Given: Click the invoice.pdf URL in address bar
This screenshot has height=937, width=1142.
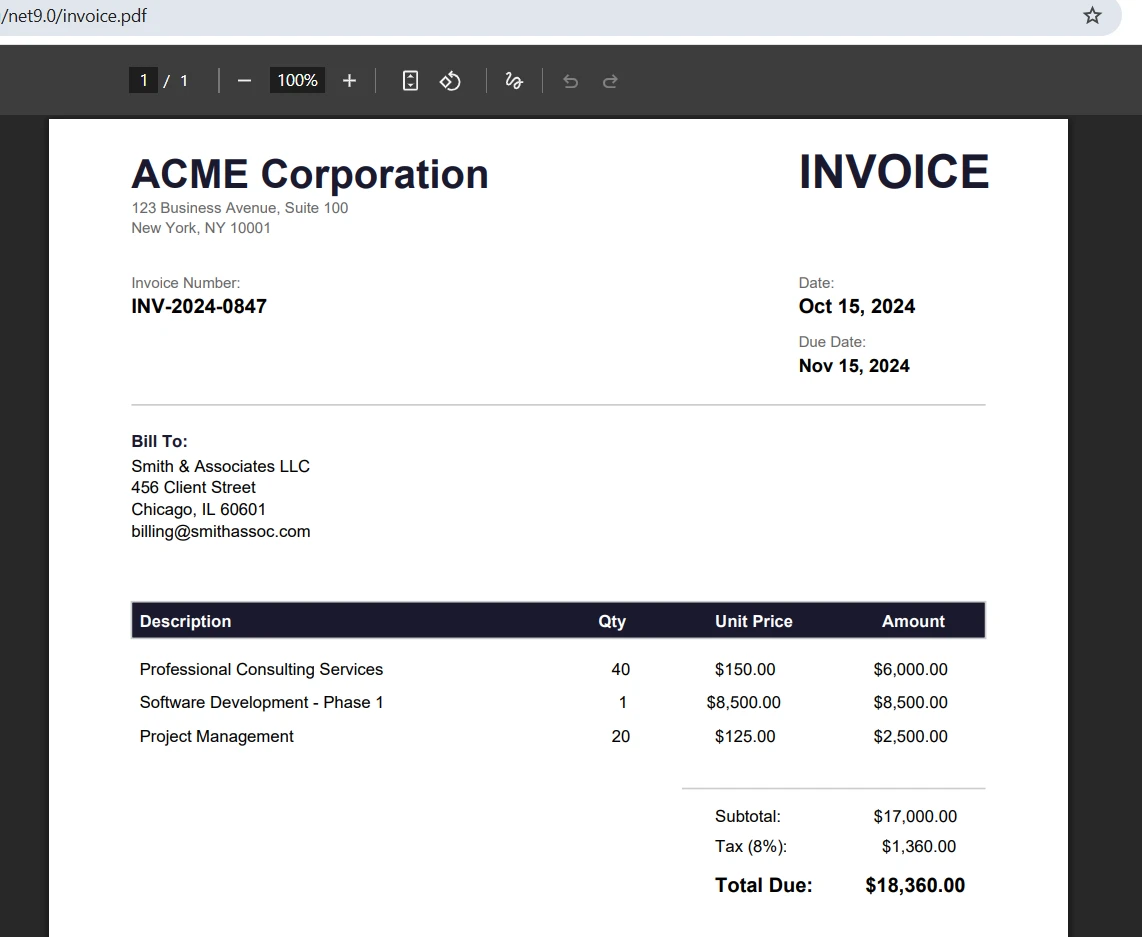Looking at the screenshot, I should click(x=75, y=16).
